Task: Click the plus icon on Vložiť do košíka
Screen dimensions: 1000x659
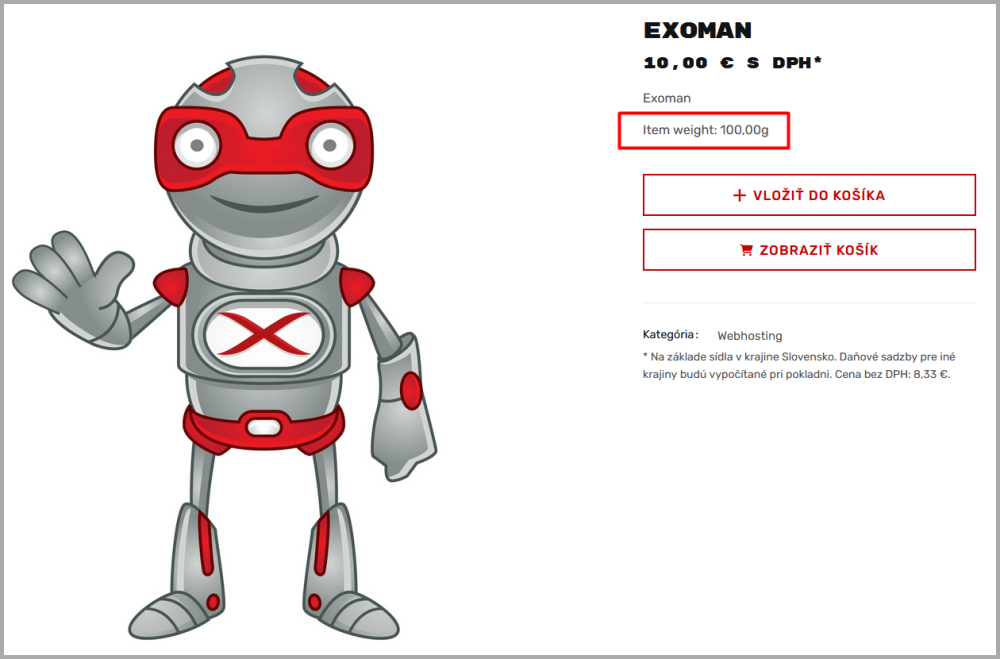Action: click(x=739, y=195)
